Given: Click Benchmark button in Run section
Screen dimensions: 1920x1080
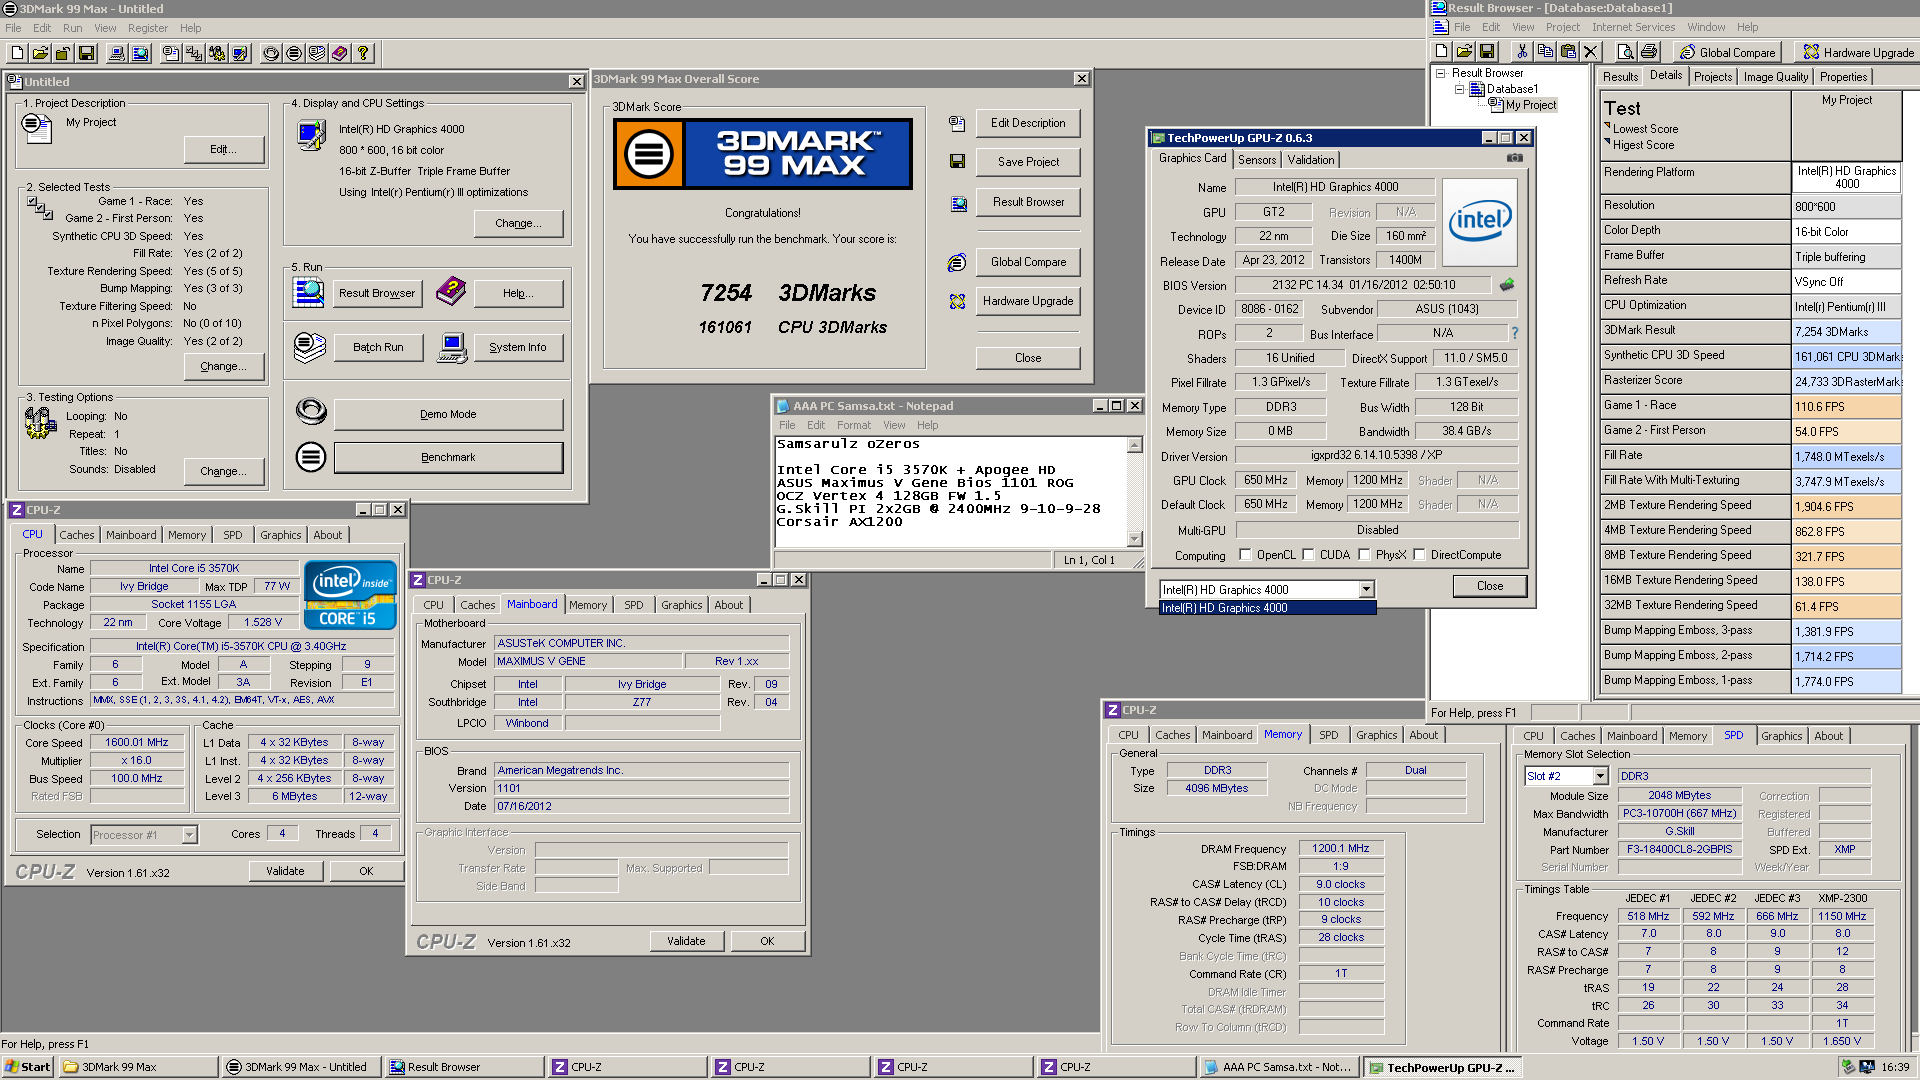Looking at the screenshot, I should (x=448, y=457).
